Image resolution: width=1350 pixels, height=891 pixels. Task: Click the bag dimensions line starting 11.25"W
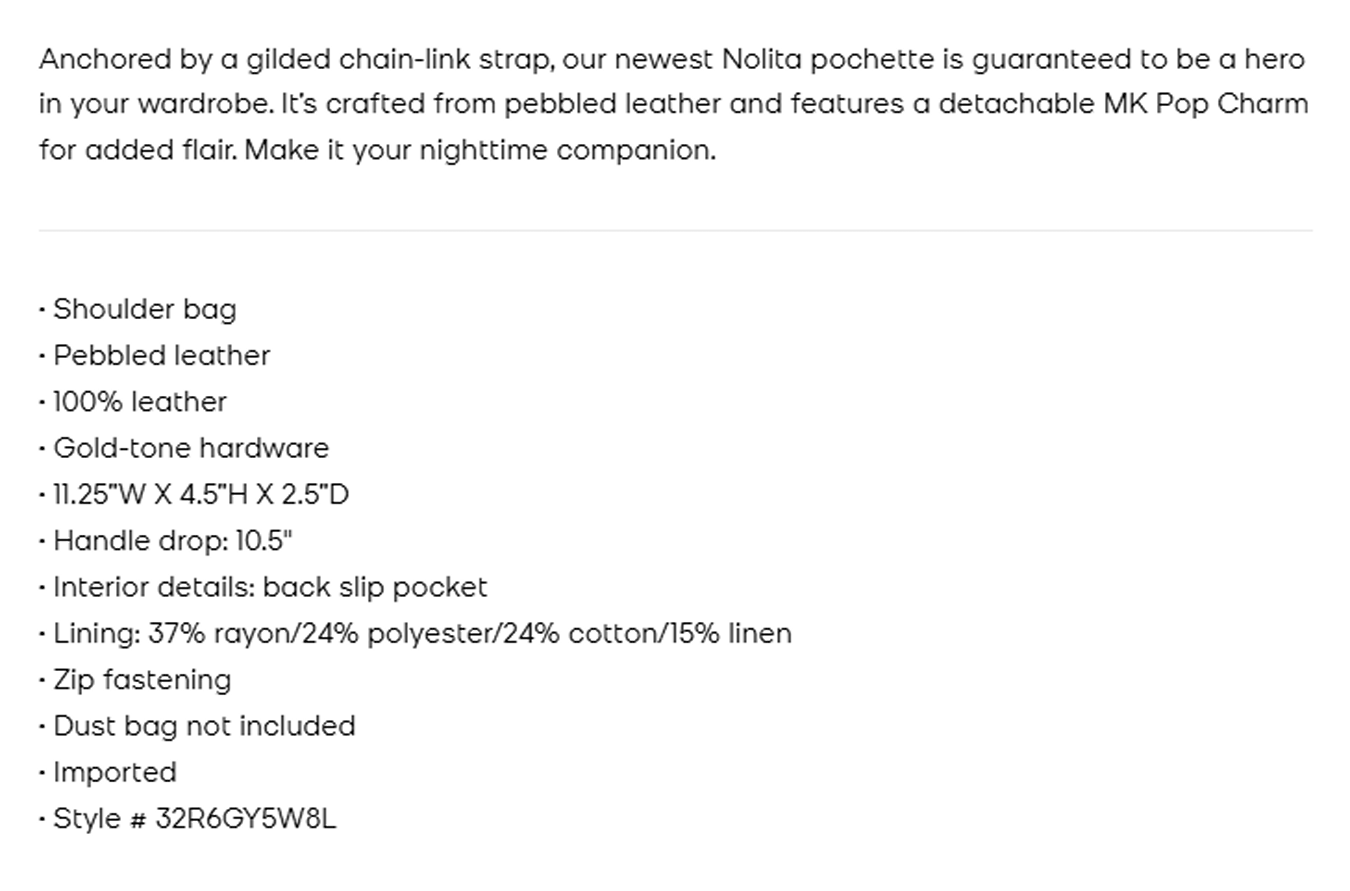200,495
